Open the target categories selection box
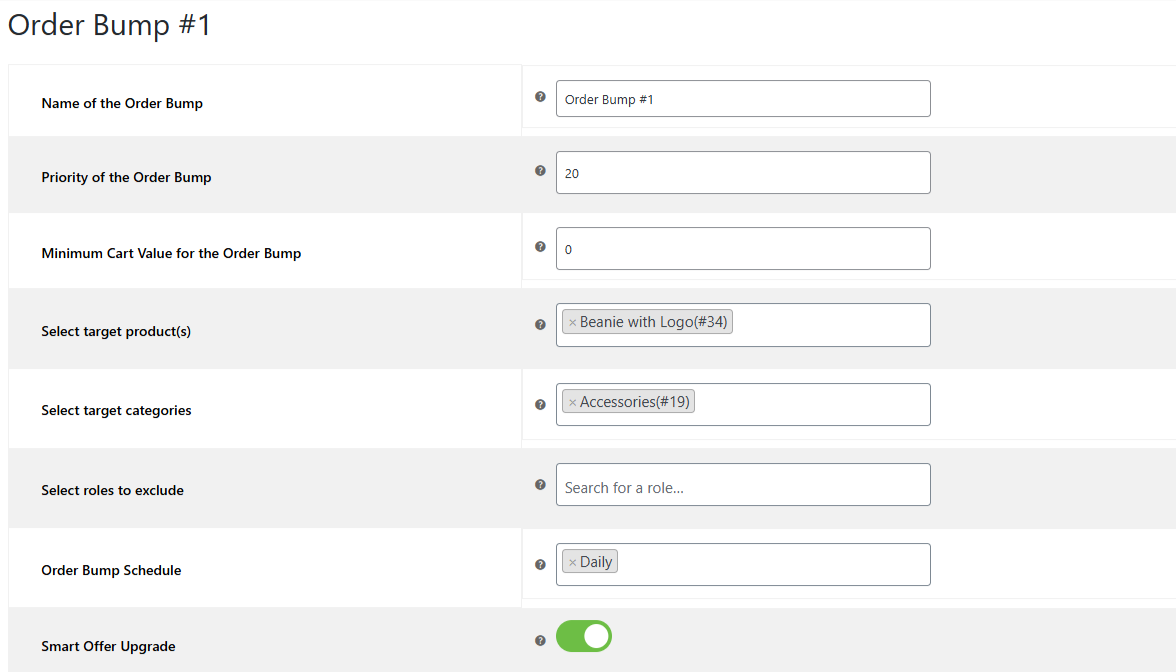The height and width of the screenshot is (672, 1176). [x=810, y=404]
